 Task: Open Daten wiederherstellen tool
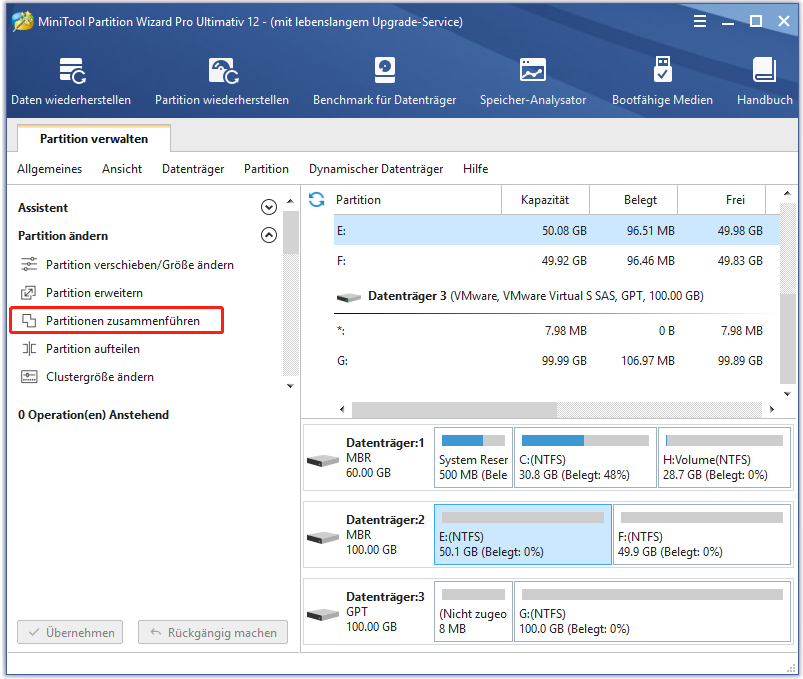(71, 81)
